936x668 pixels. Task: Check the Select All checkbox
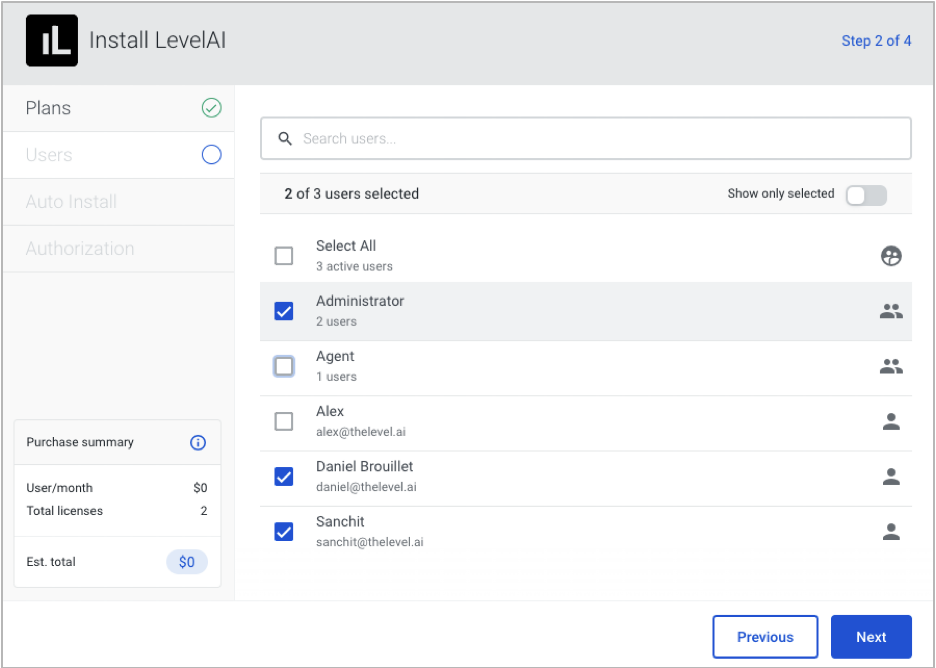[x=284, y=256]
